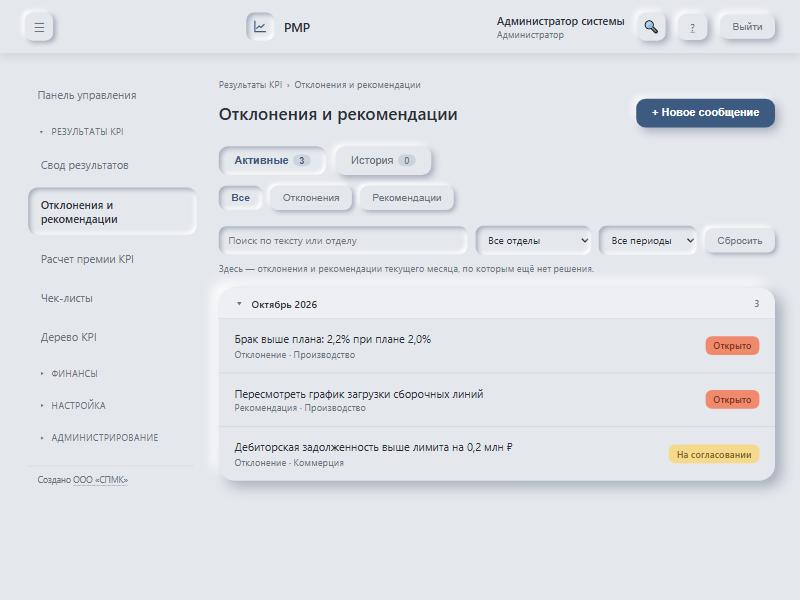Open Пересмотреть график загрузки сборочных линий row
The image size is (800, 600).
point(496,400)
